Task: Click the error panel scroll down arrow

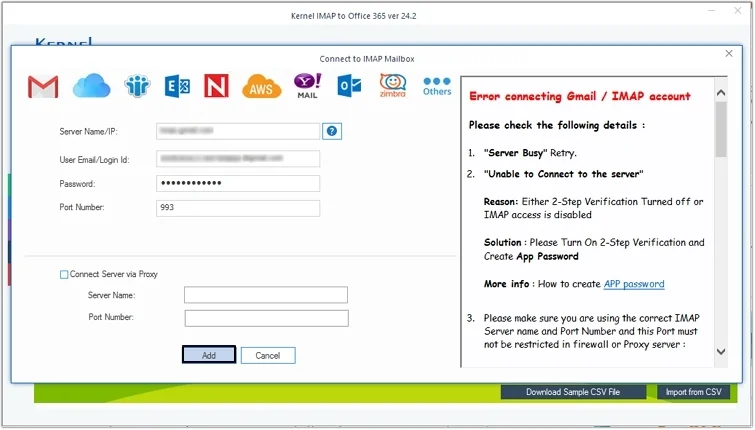Action: [x=721, y=352]
